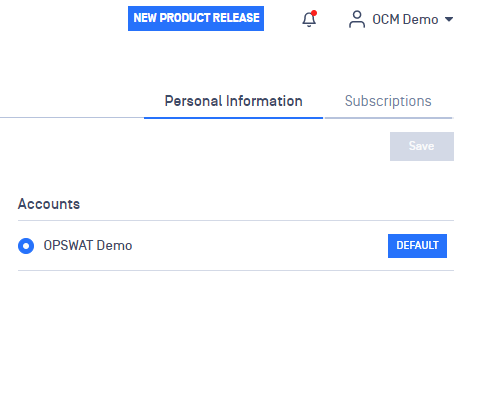Viewport: 483px width, 420px height.
Task: Select the OPSWAT Demo radio button
Action: pyautogui.click(x=26, y=246)
